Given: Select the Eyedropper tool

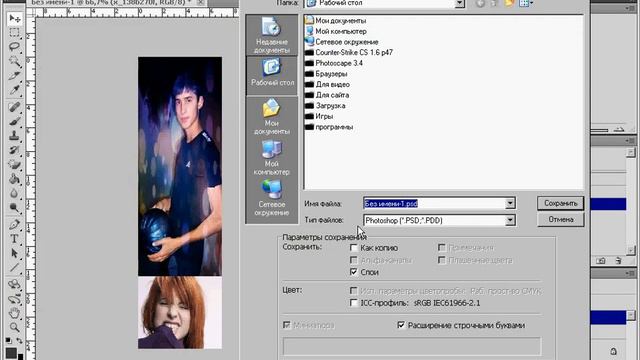Looking at the screenshot, I should click(15, 90).
